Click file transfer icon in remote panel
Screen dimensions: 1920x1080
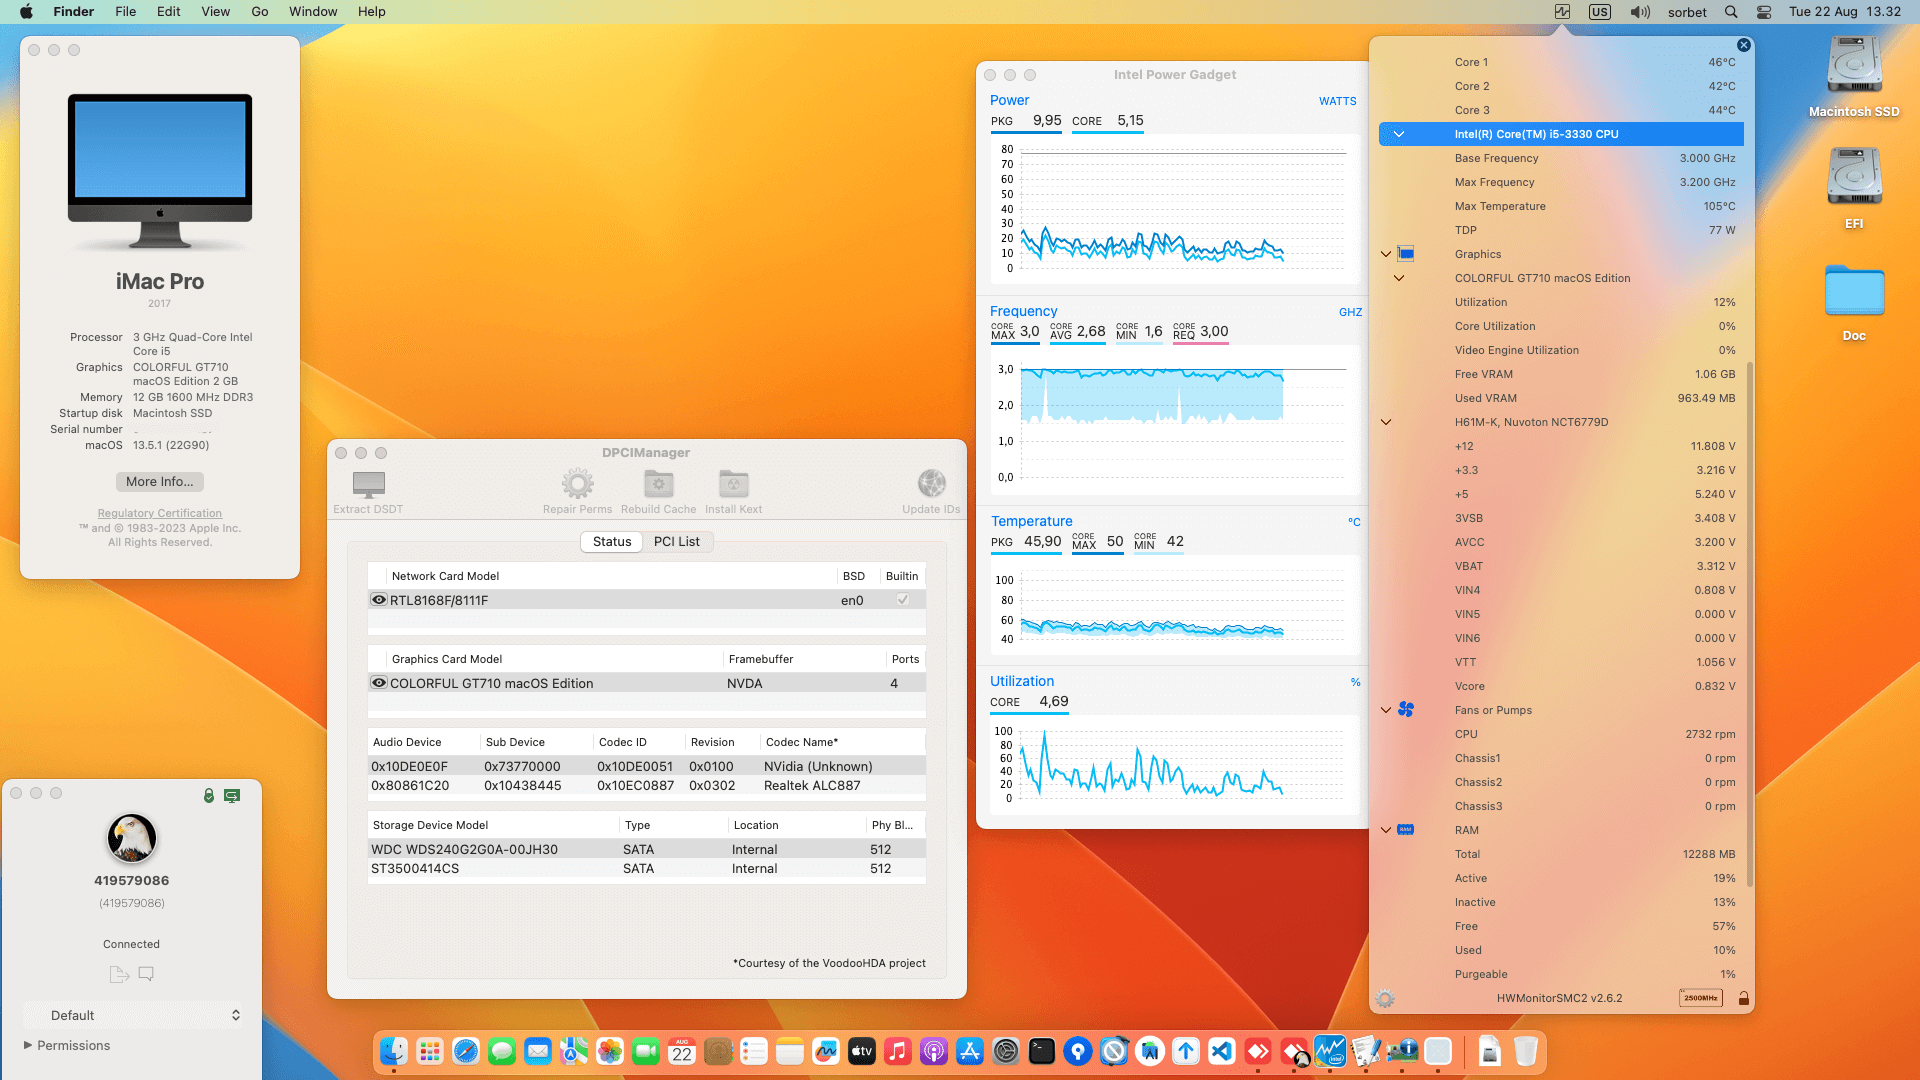(119, 974)
